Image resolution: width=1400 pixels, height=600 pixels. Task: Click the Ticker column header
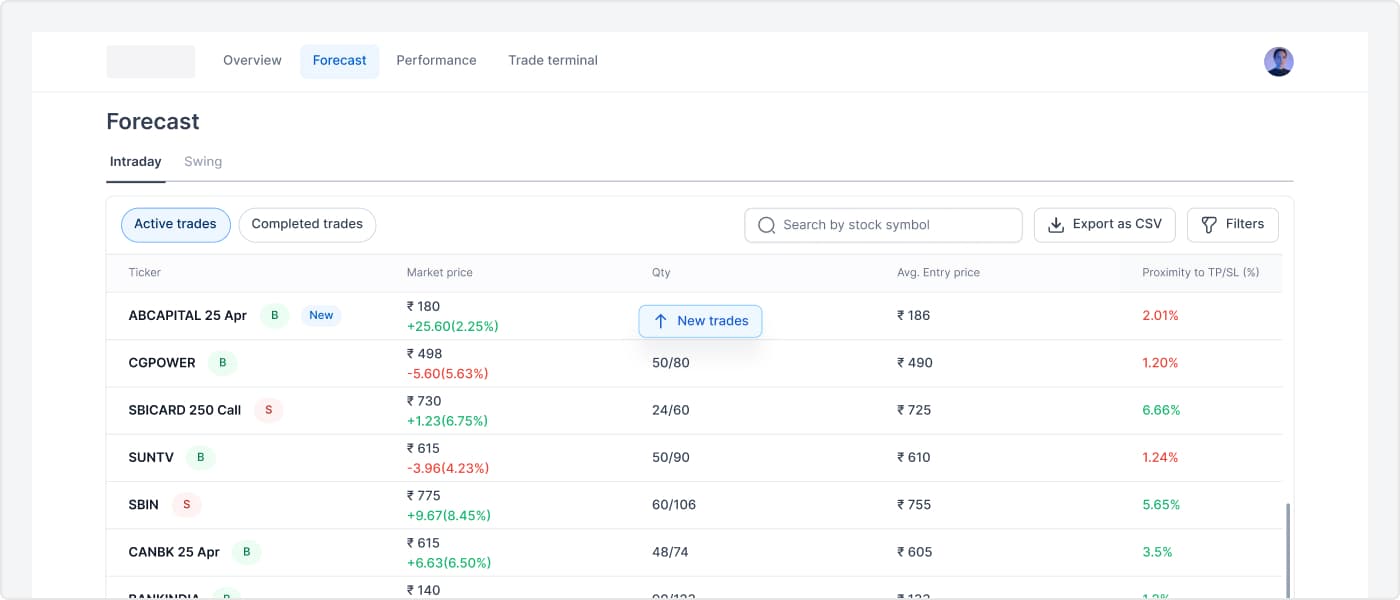pyautogui.click(x=145, y=273)
